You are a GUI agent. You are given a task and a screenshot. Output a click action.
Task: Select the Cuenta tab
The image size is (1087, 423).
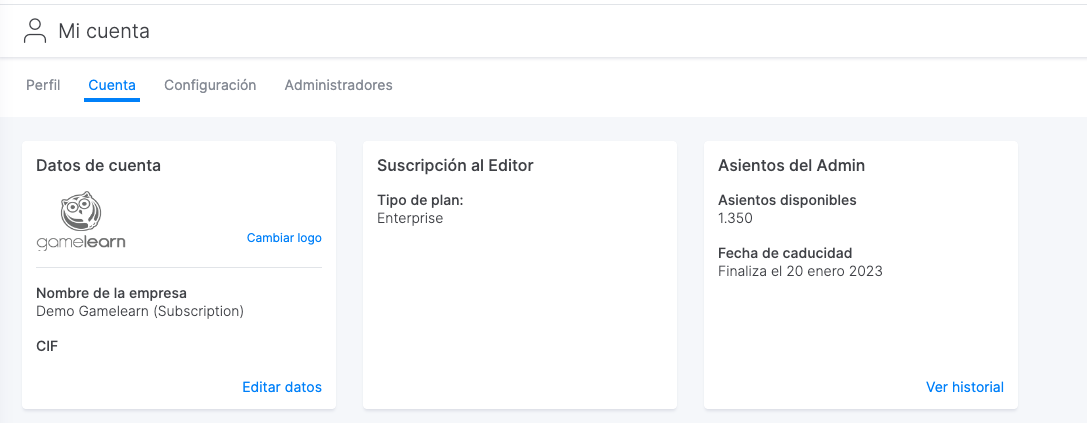[112, 85]
